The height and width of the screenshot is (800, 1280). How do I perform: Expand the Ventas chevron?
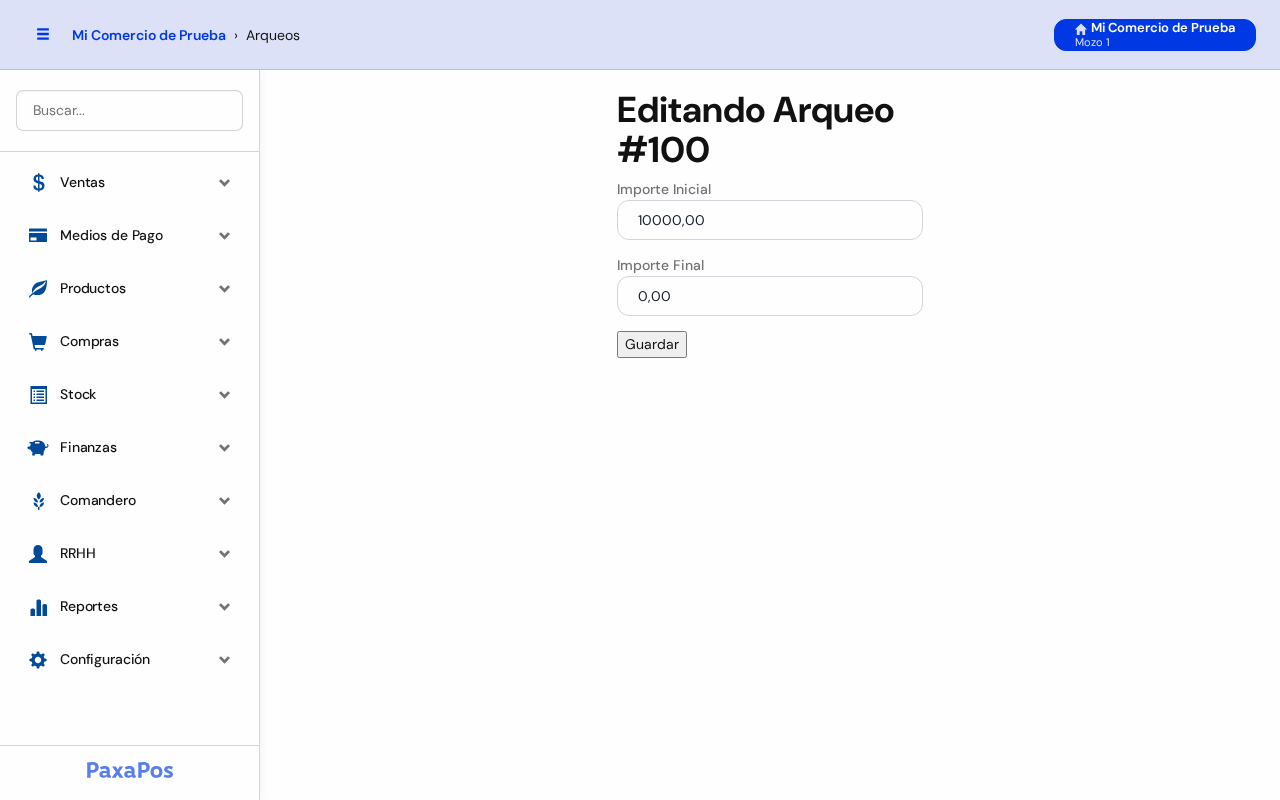coord(225,182)
